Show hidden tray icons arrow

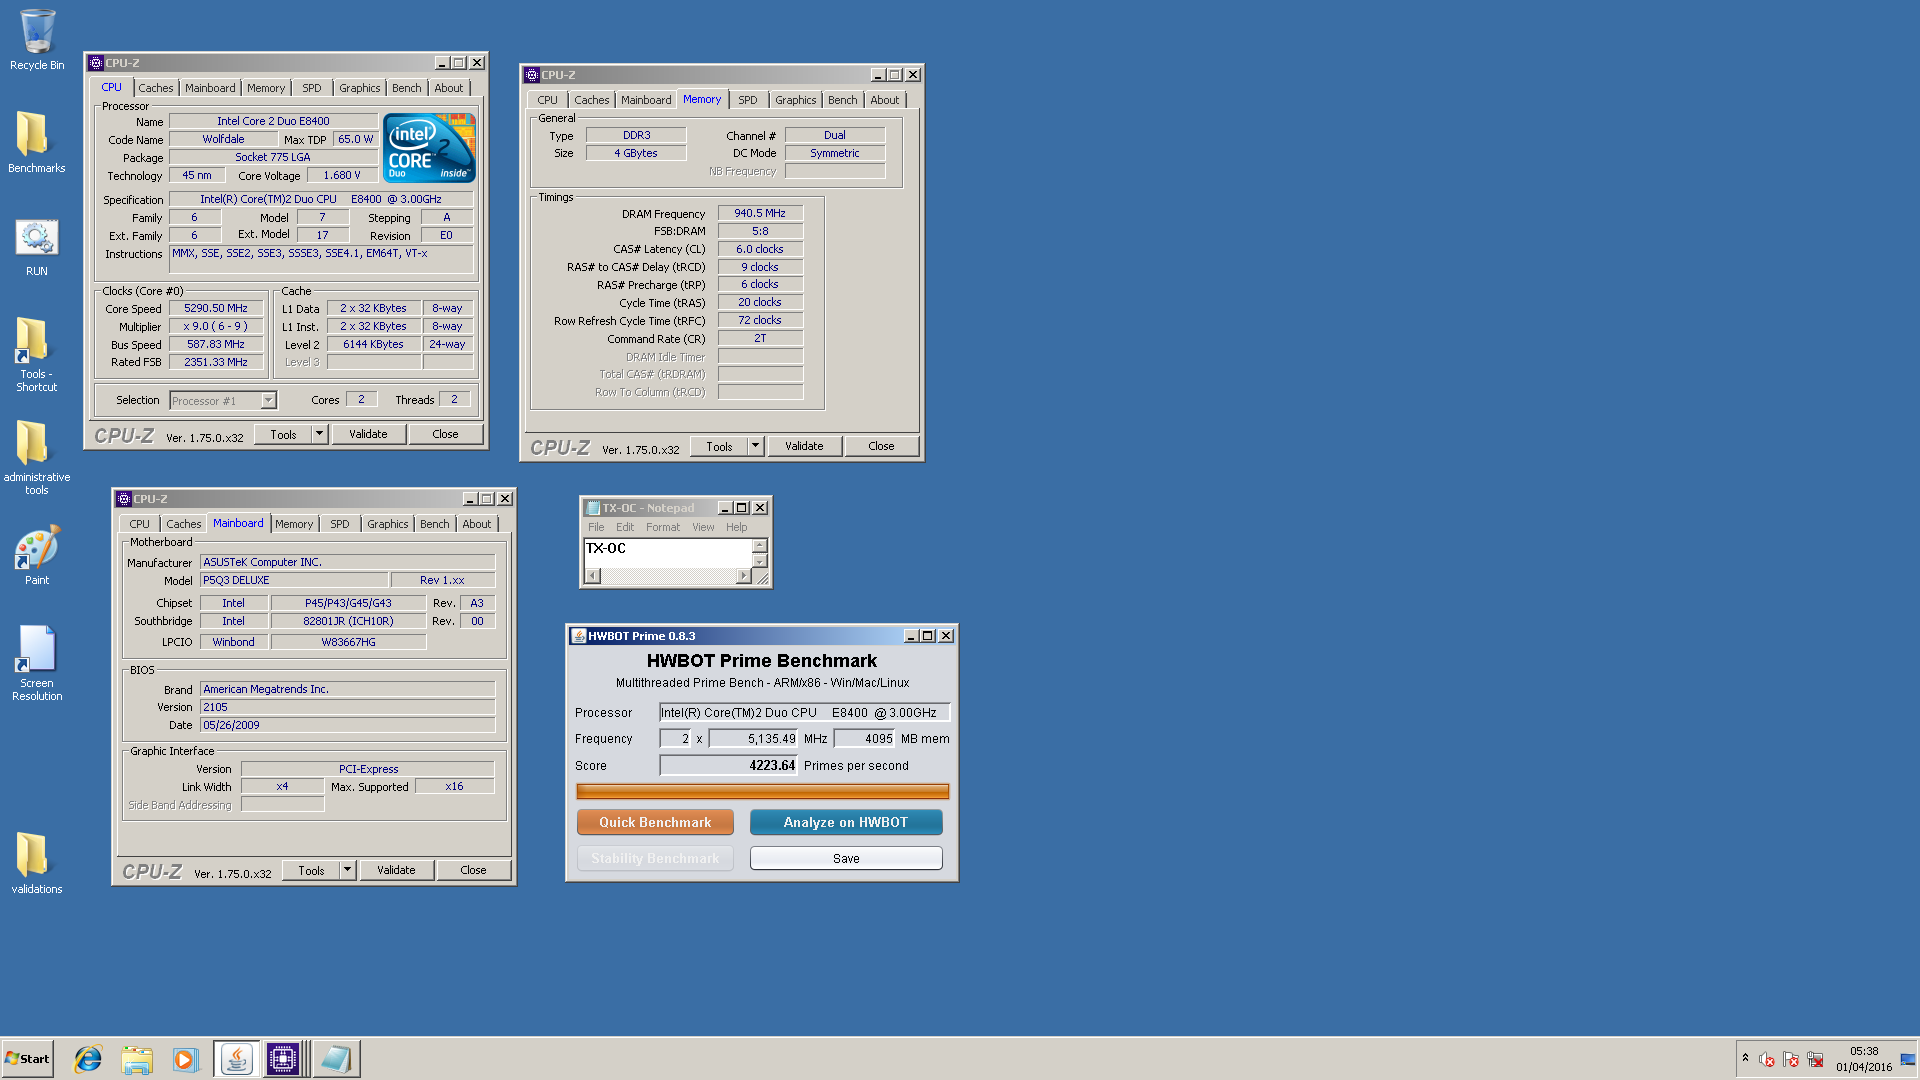click(1745, 1058)
